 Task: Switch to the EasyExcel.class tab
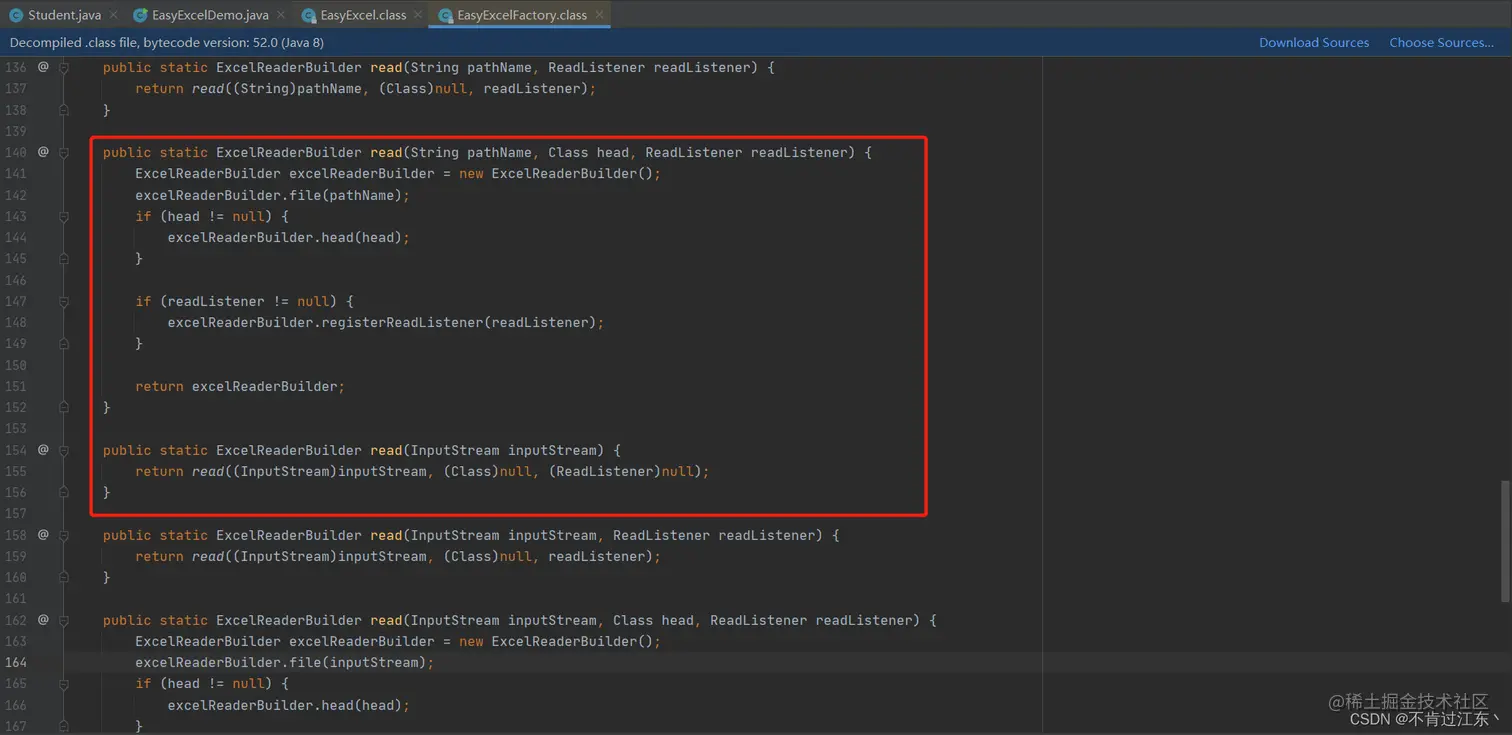click(362, 15)
